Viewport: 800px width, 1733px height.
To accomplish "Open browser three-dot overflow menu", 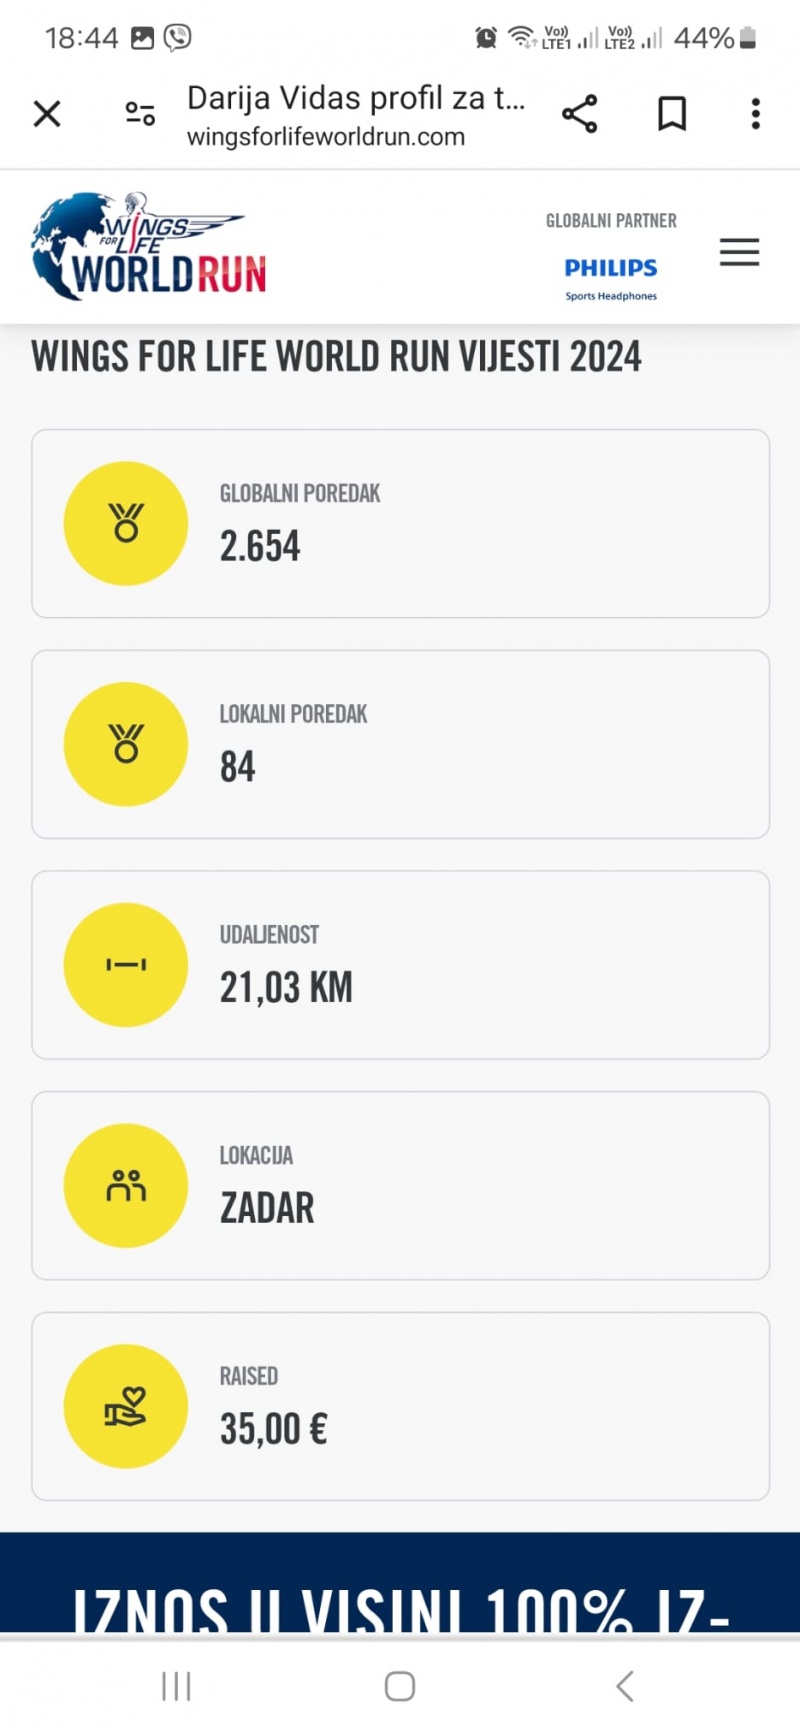I will (x=756, y=114).
